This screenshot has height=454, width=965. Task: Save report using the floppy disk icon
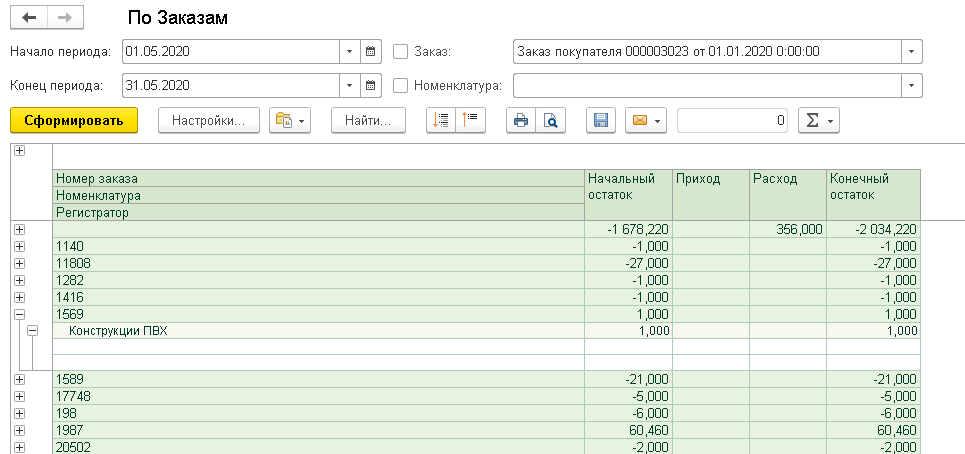click(601, 121)
